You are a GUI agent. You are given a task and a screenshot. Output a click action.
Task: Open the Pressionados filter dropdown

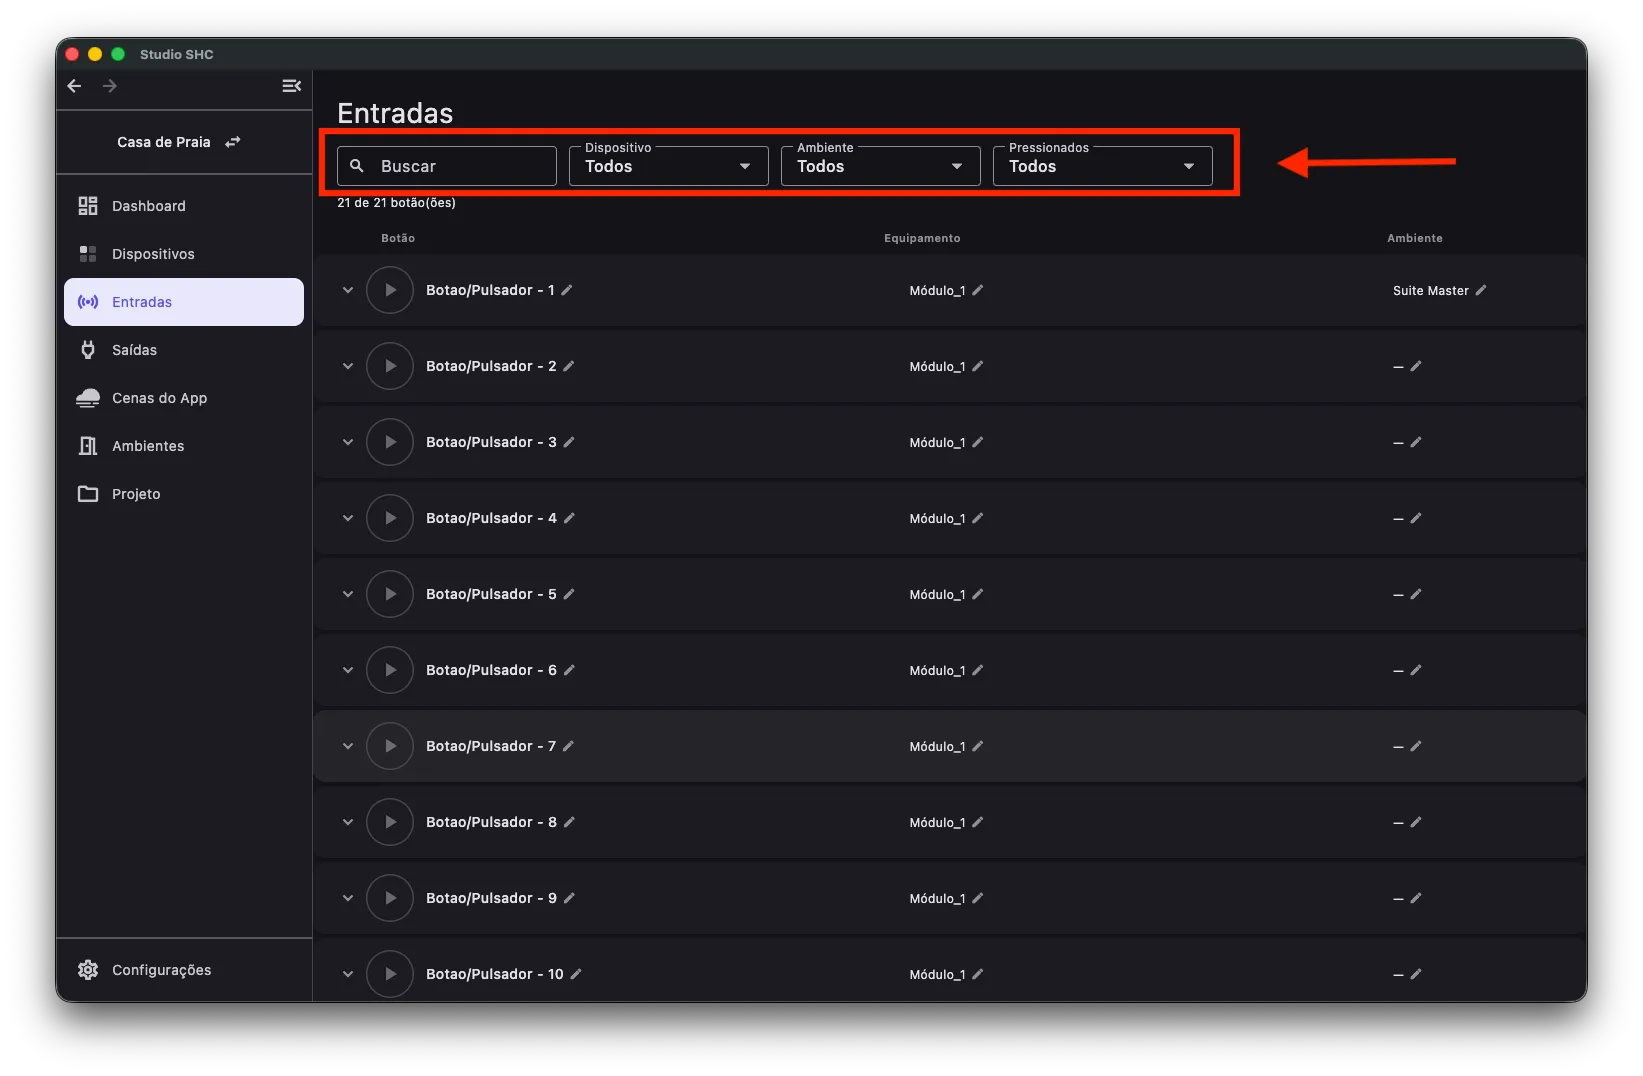tap(1103, 166)
